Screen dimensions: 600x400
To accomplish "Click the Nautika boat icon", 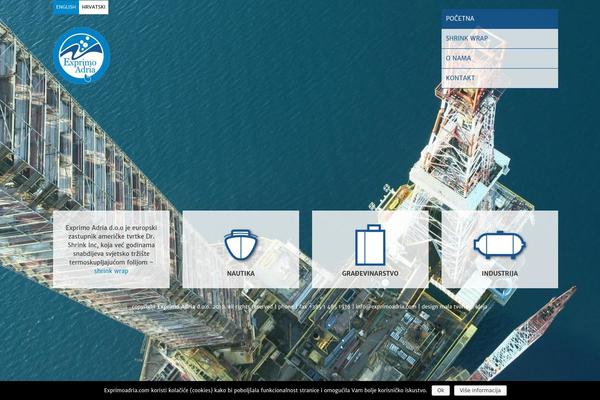I will click(x=241, y=245).
